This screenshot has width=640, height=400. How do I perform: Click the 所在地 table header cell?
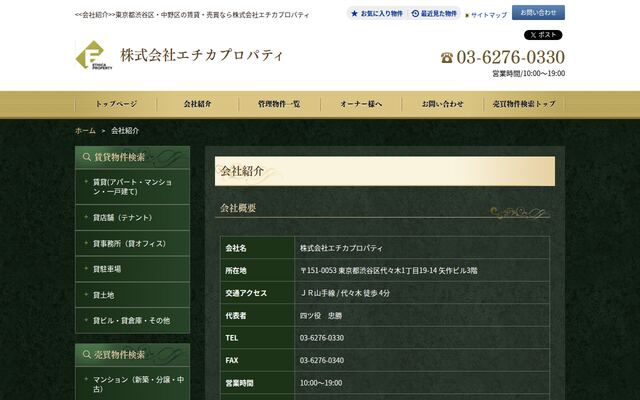[x=258, y=270]
